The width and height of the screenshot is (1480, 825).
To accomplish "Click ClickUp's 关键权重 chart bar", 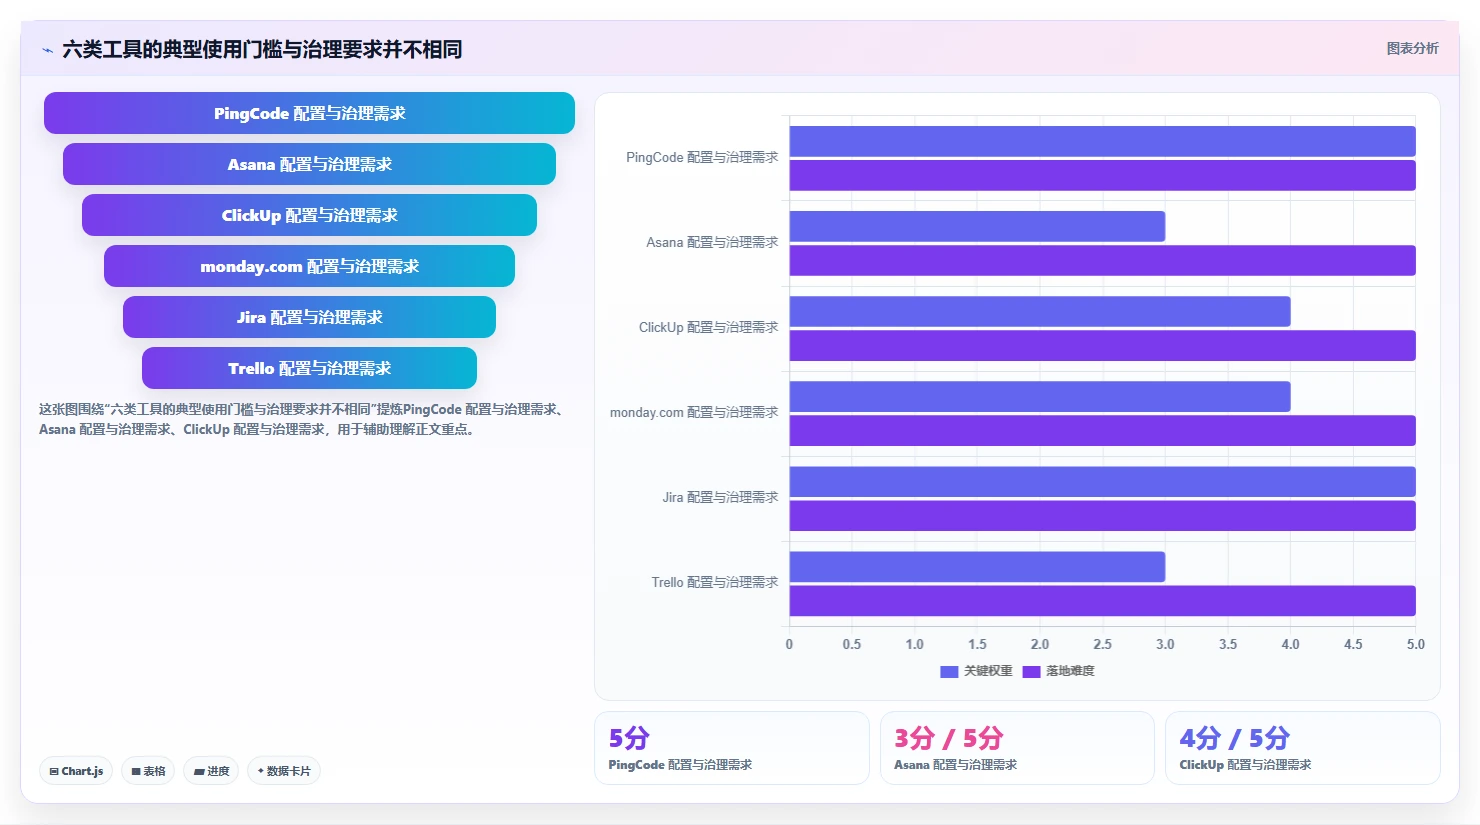I will click(x=1040, y=311).
